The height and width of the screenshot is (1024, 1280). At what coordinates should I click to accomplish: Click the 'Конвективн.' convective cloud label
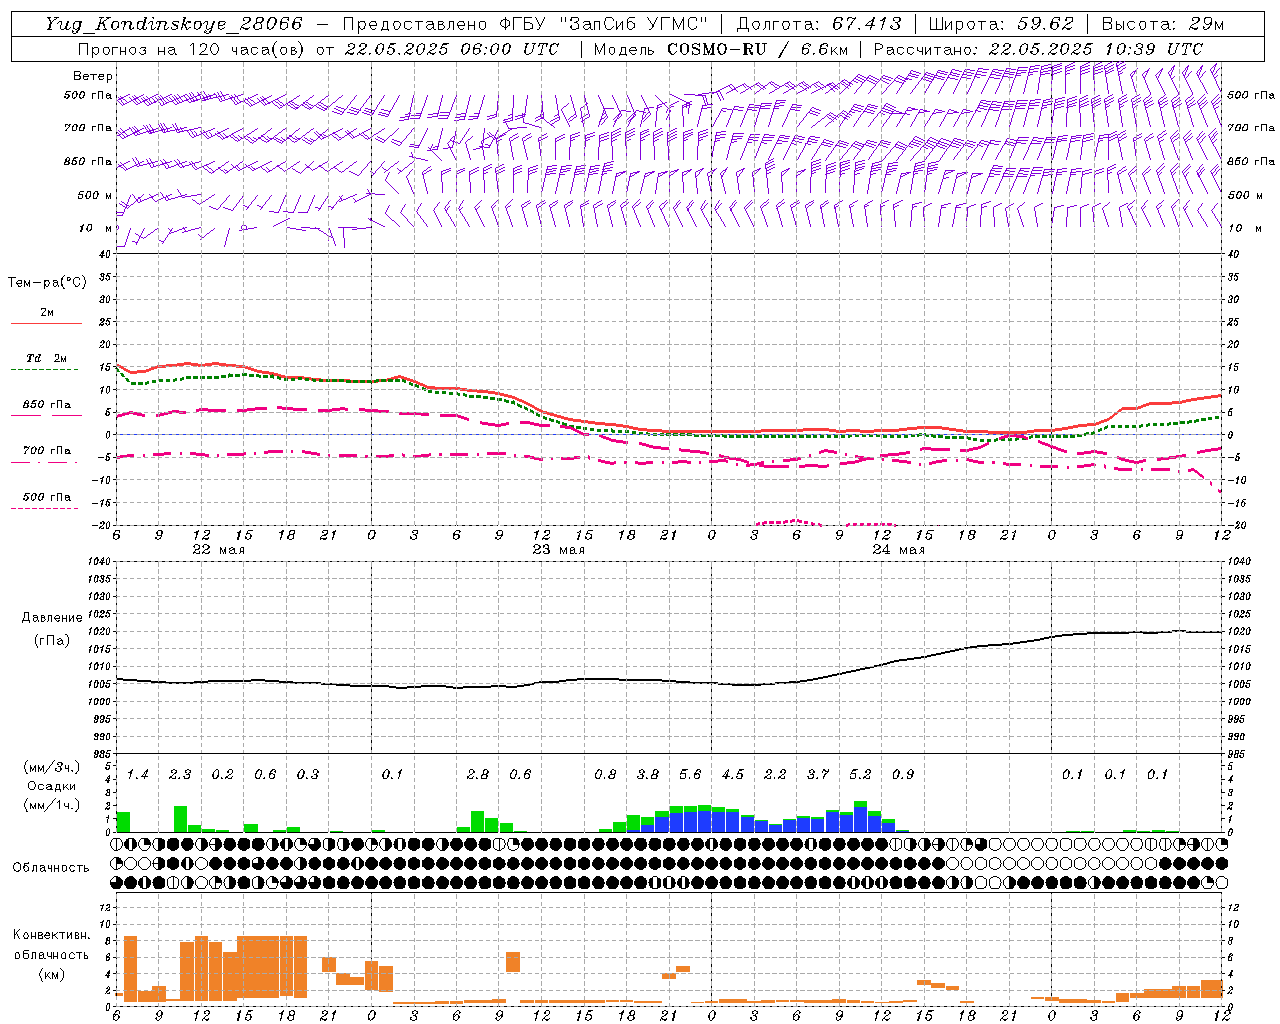pos(51,935)
